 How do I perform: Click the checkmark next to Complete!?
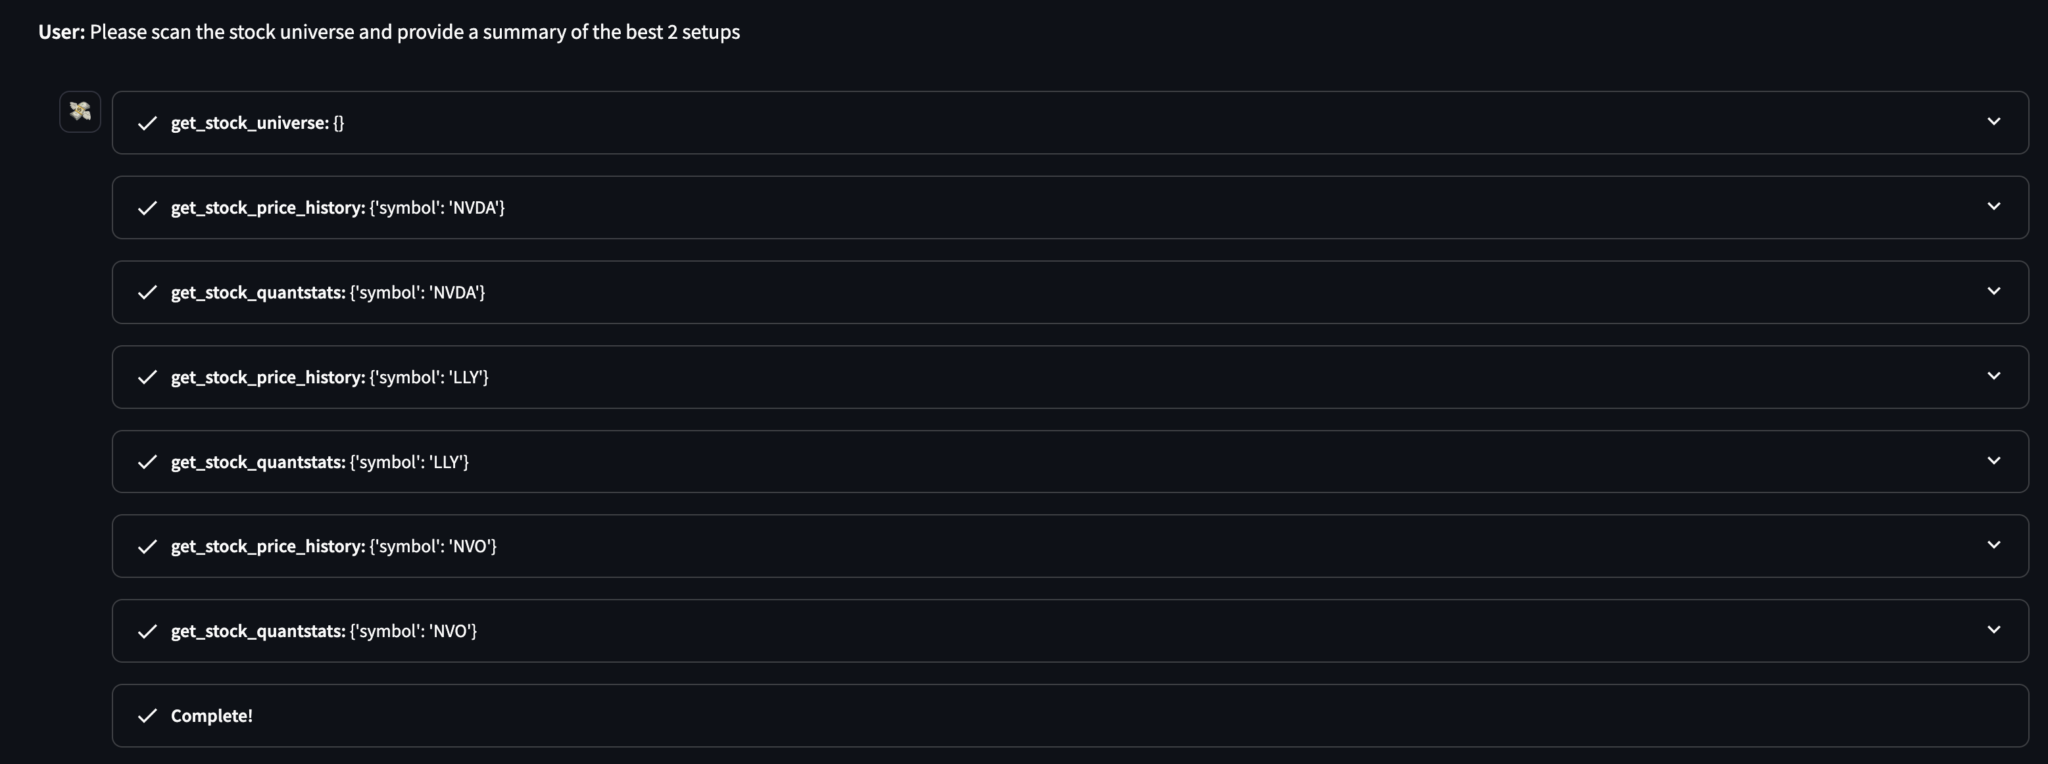(147, 716)
